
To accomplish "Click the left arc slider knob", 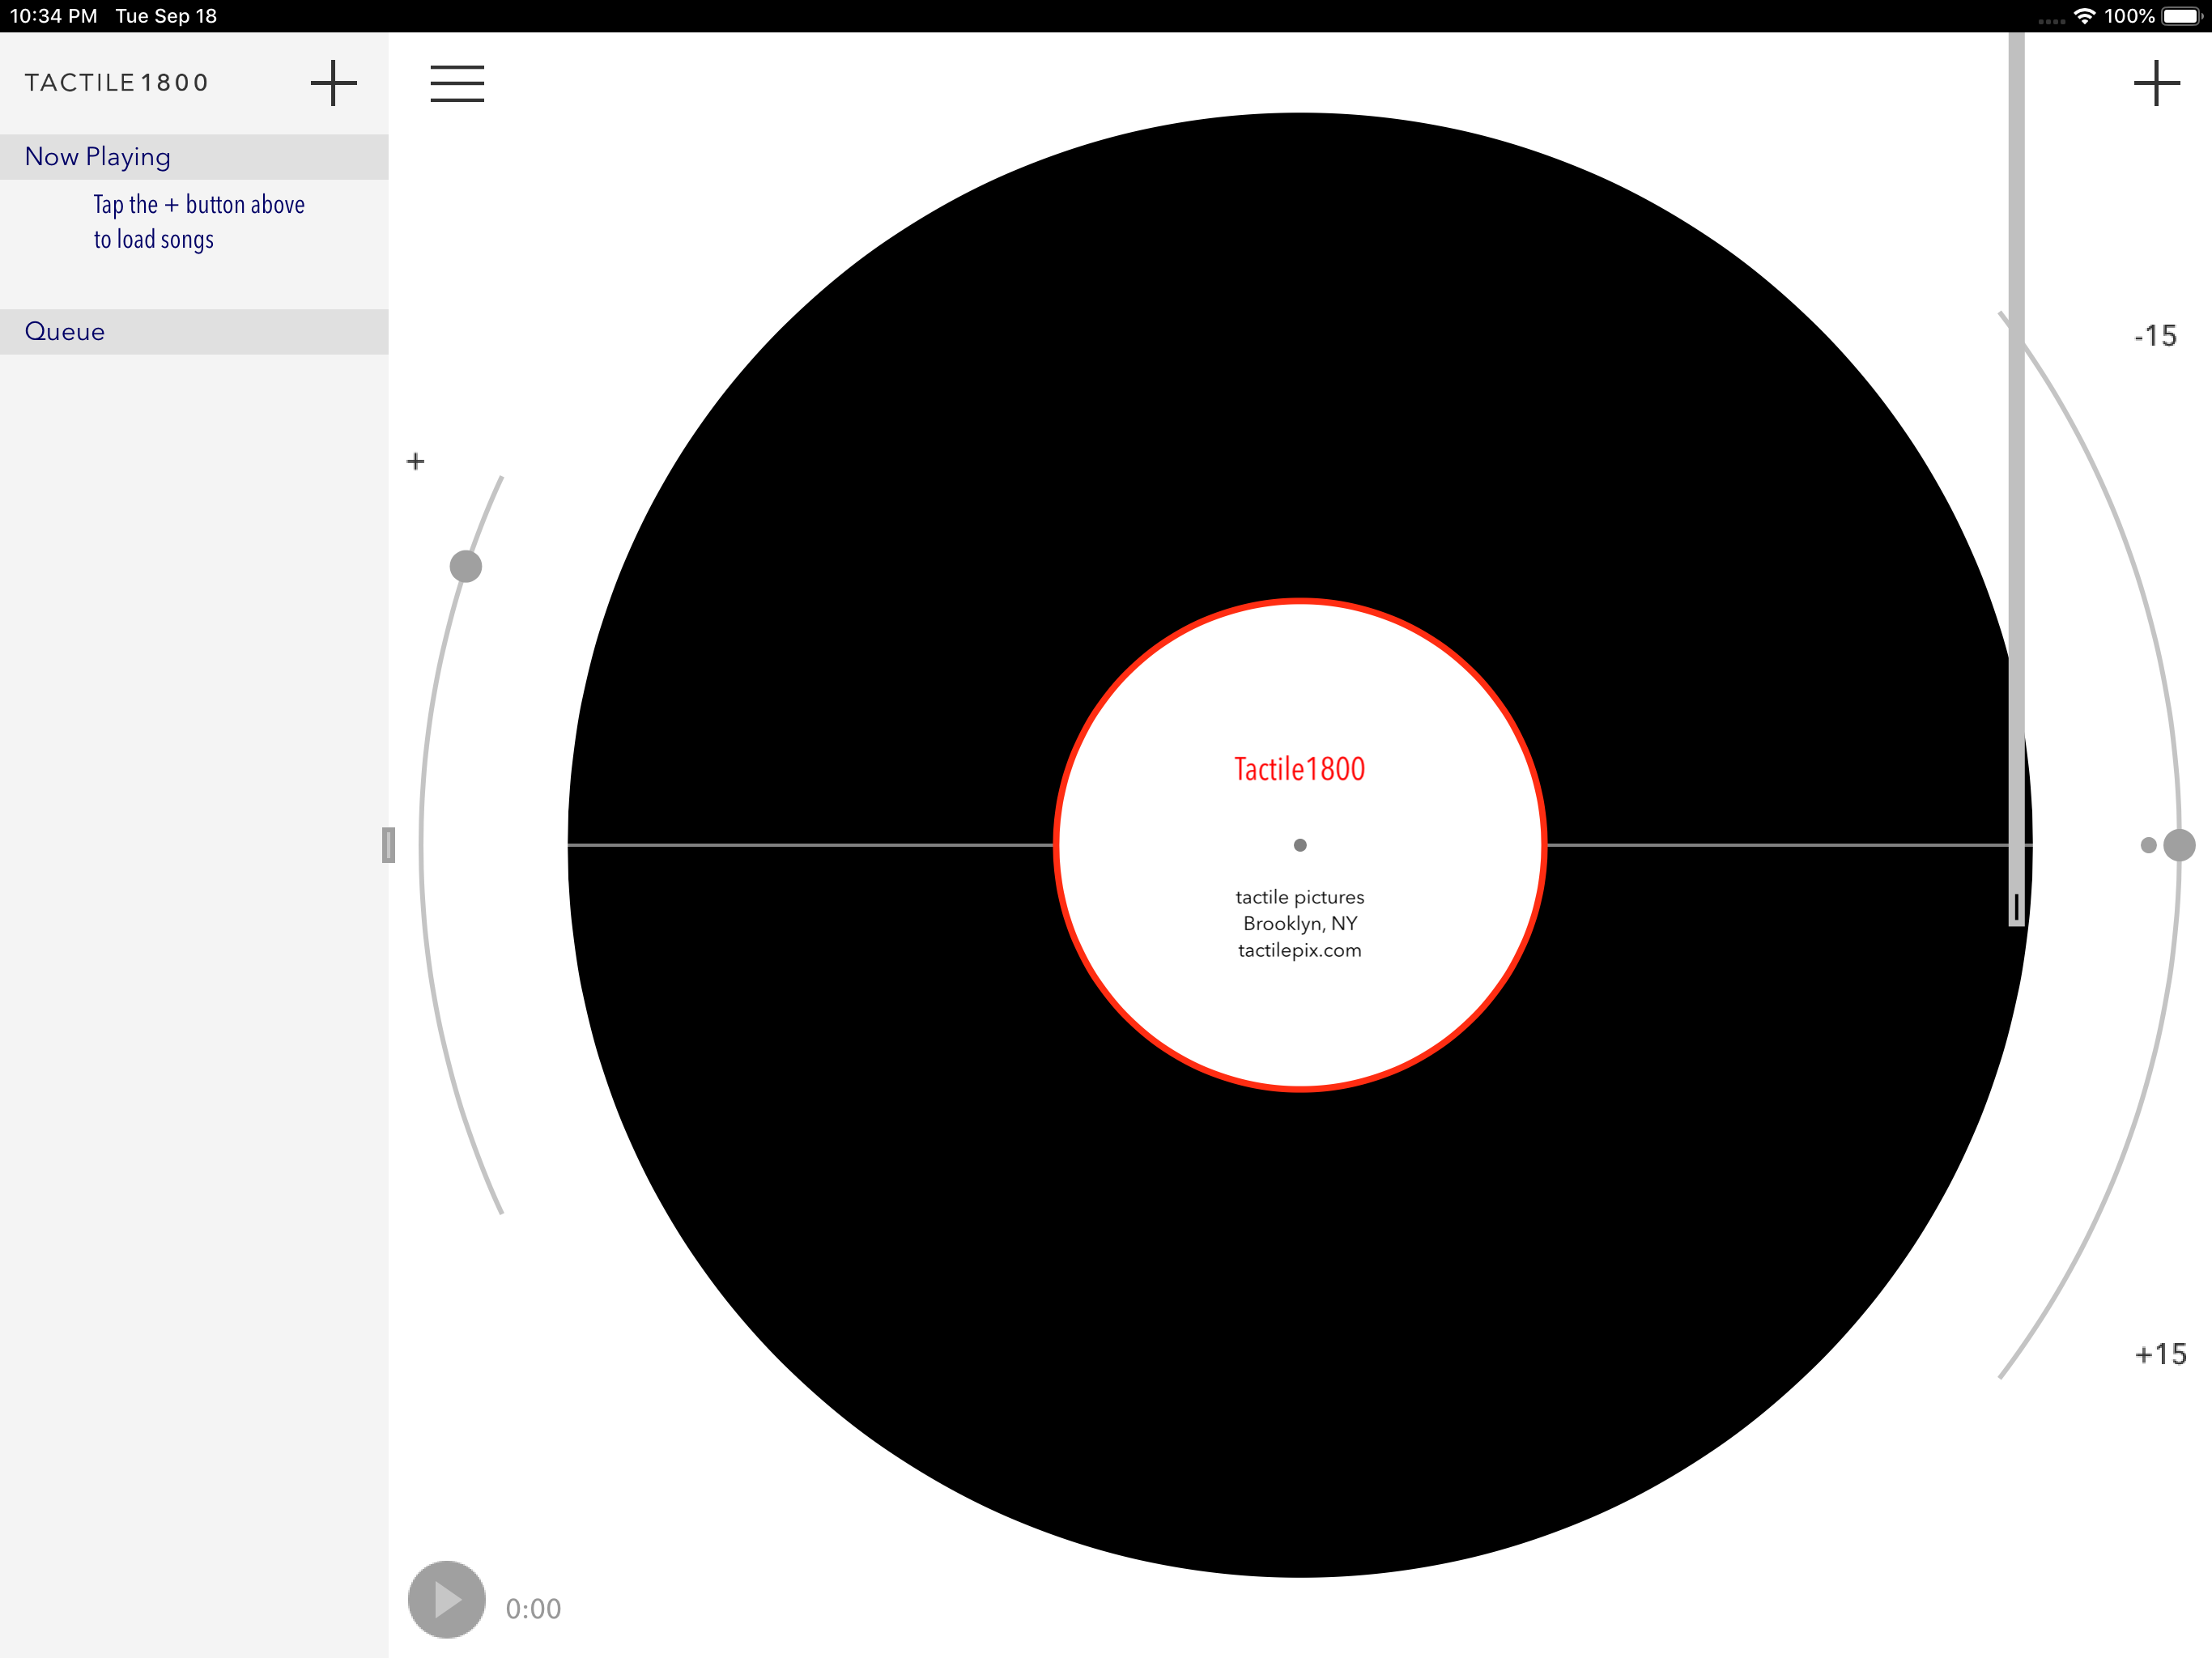I will click(466, 566).
